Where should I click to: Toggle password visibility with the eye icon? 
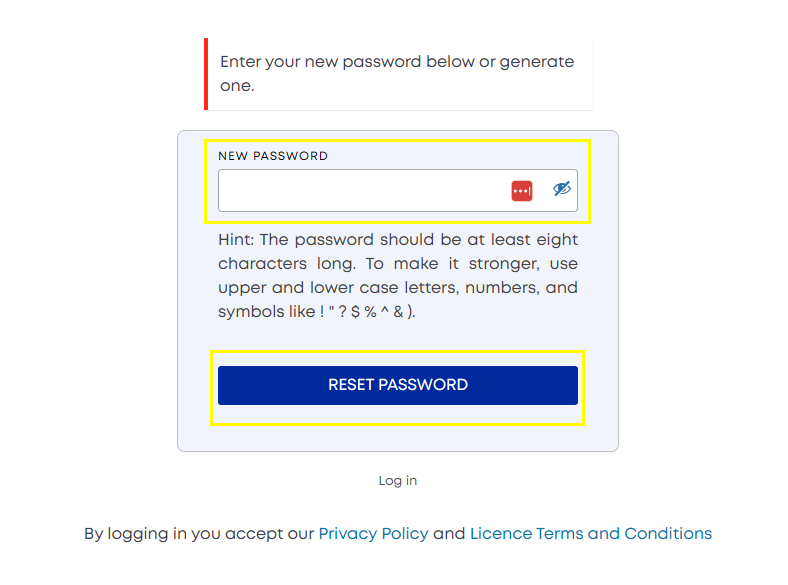point(562,189)
